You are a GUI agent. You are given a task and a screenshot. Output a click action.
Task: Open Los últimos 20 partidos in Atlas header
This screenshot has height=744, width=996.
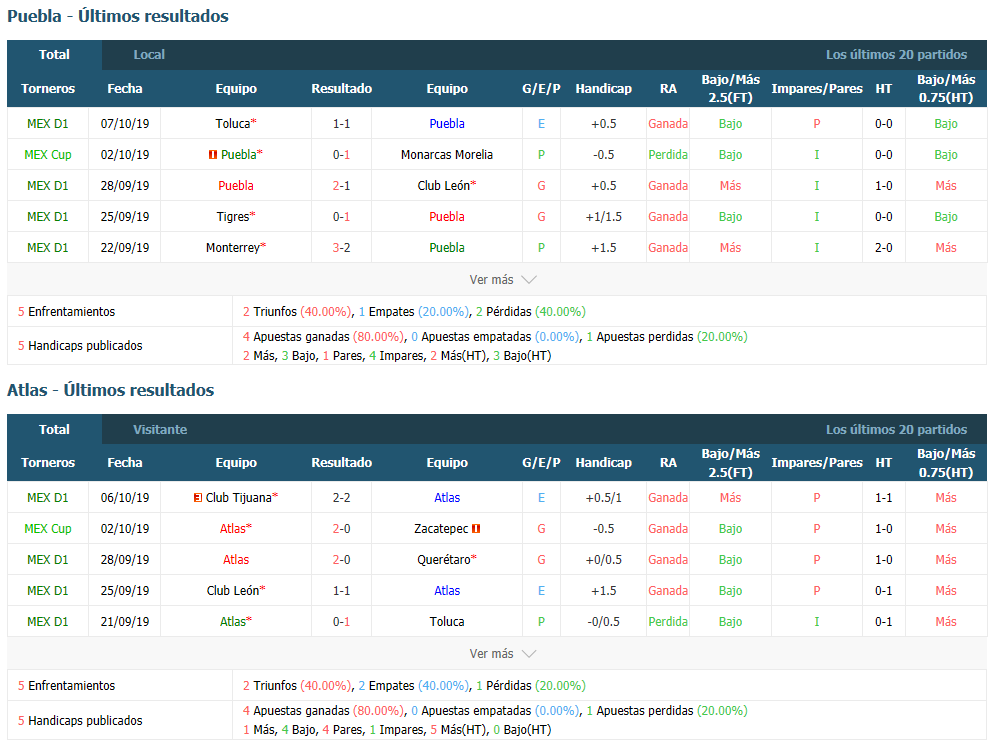pyautogui.click(x=896, y=429)
